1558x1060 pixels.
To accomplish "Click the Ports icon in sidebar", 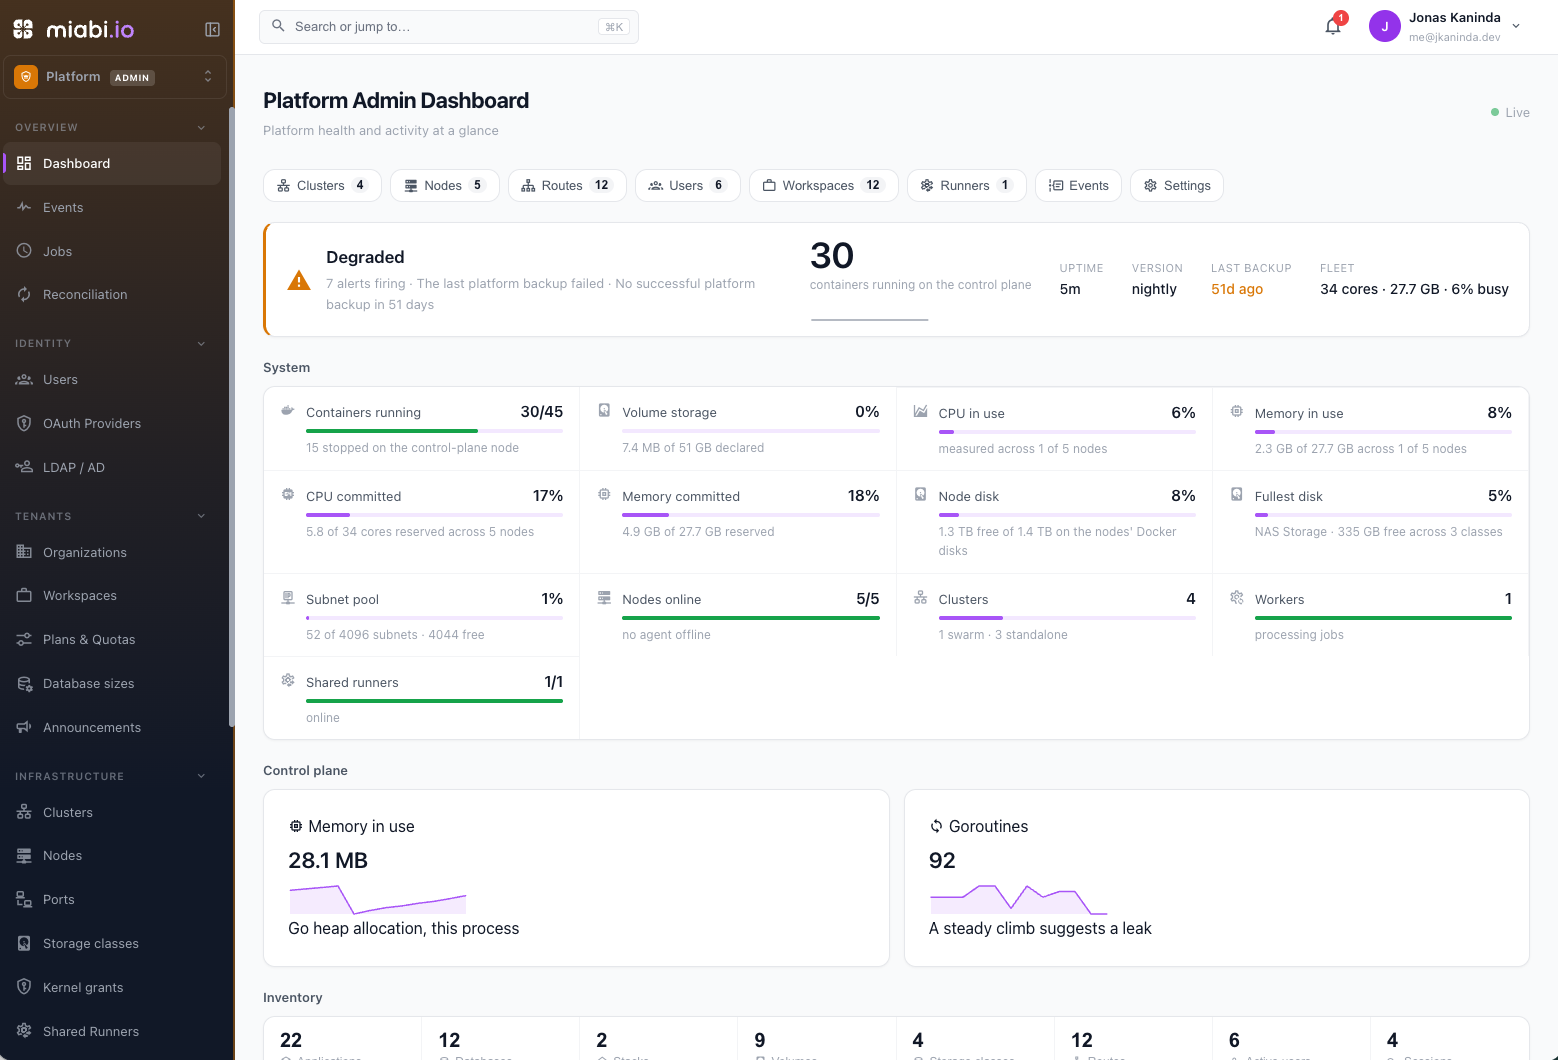I will (x=24, y=899).
